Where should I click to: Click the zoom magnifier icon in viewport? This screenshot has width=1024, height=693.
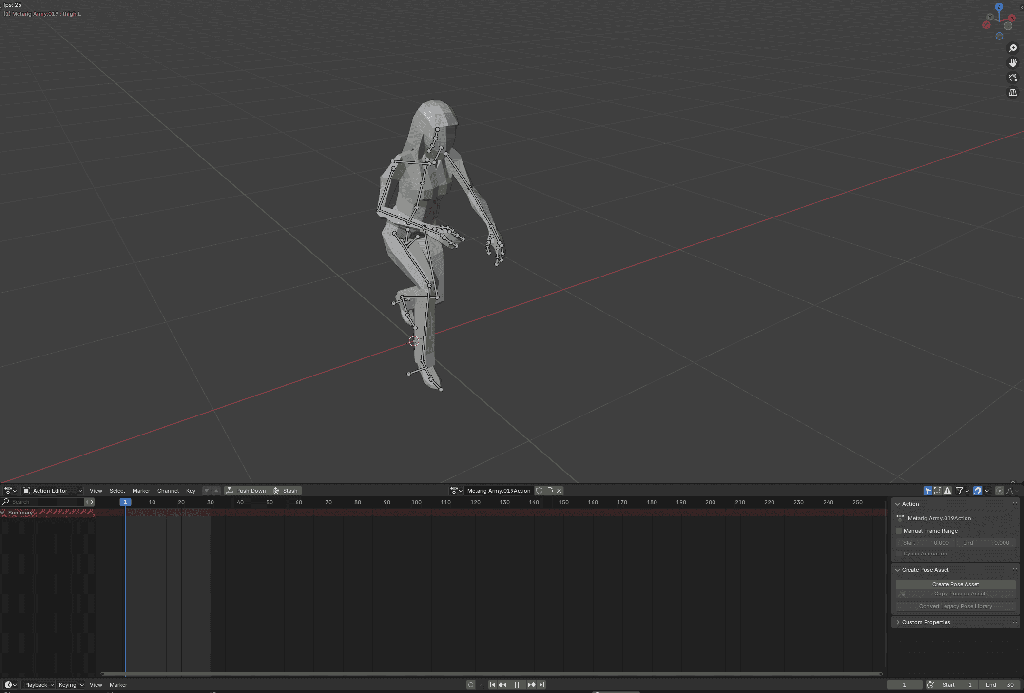click(1013, 48)
